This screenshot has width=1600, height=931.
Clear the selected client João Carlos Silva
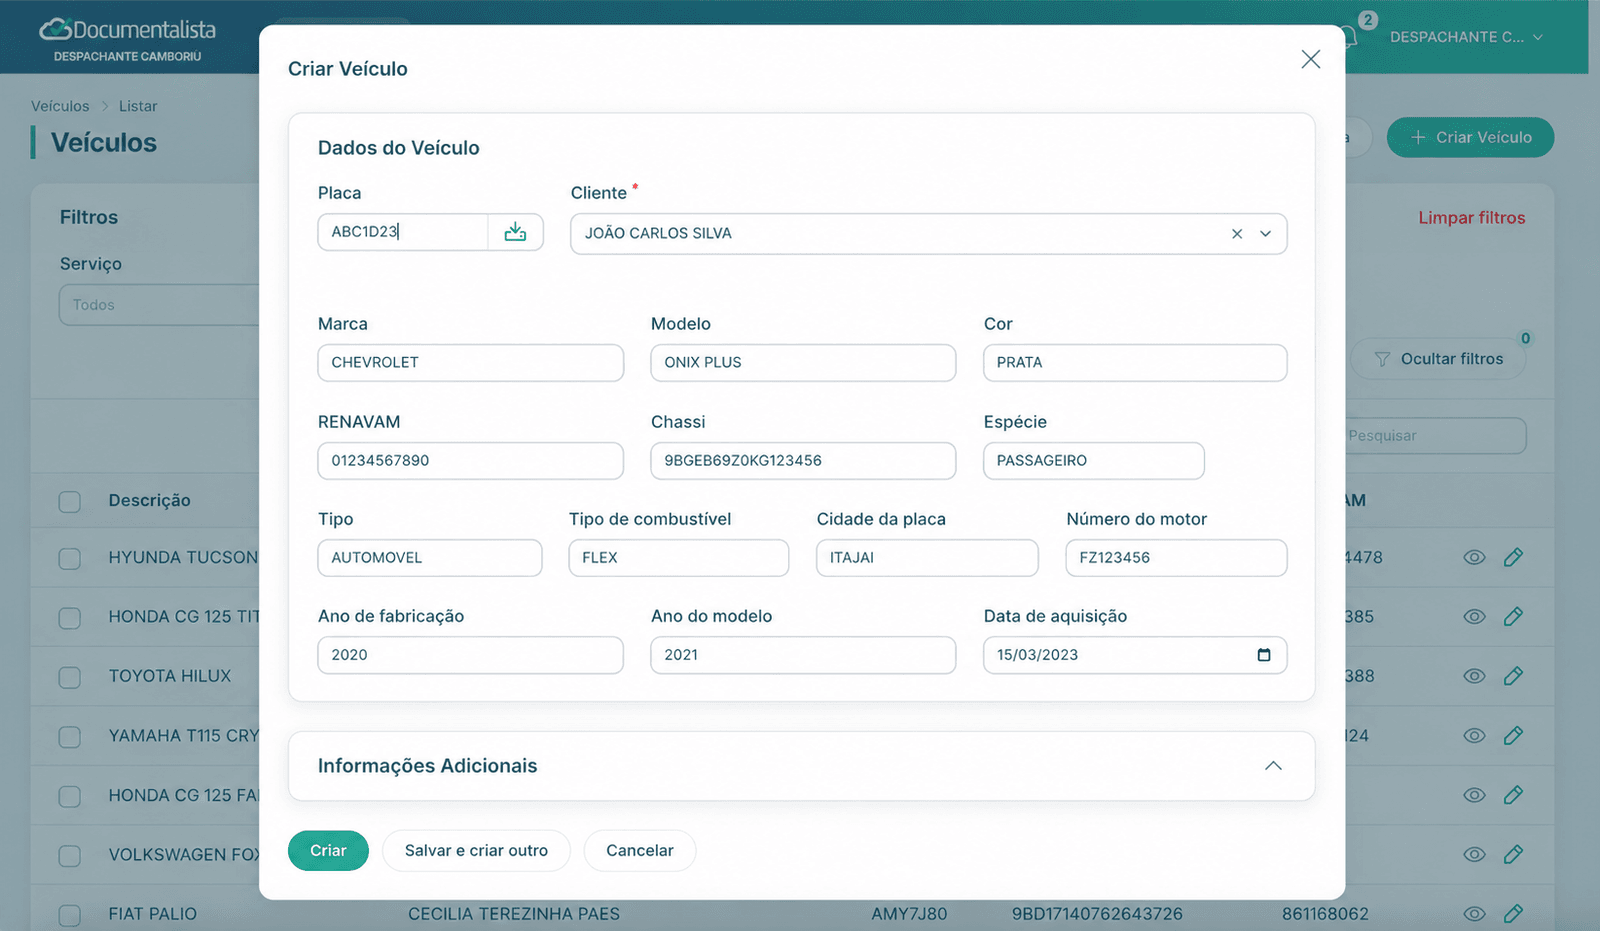click(x=1237, y=234)
